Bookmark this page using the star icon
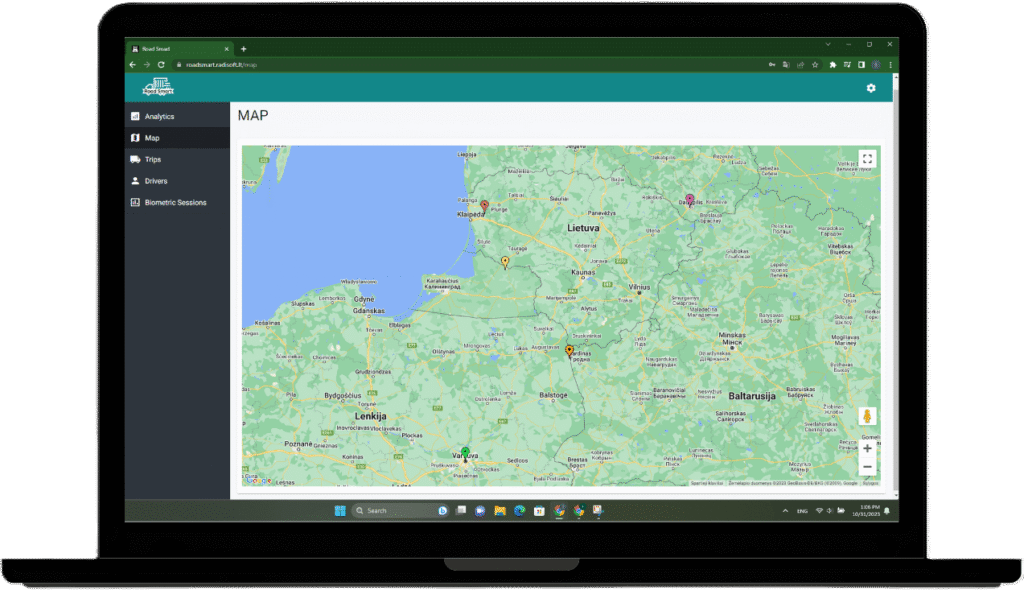 click(816, 65)
